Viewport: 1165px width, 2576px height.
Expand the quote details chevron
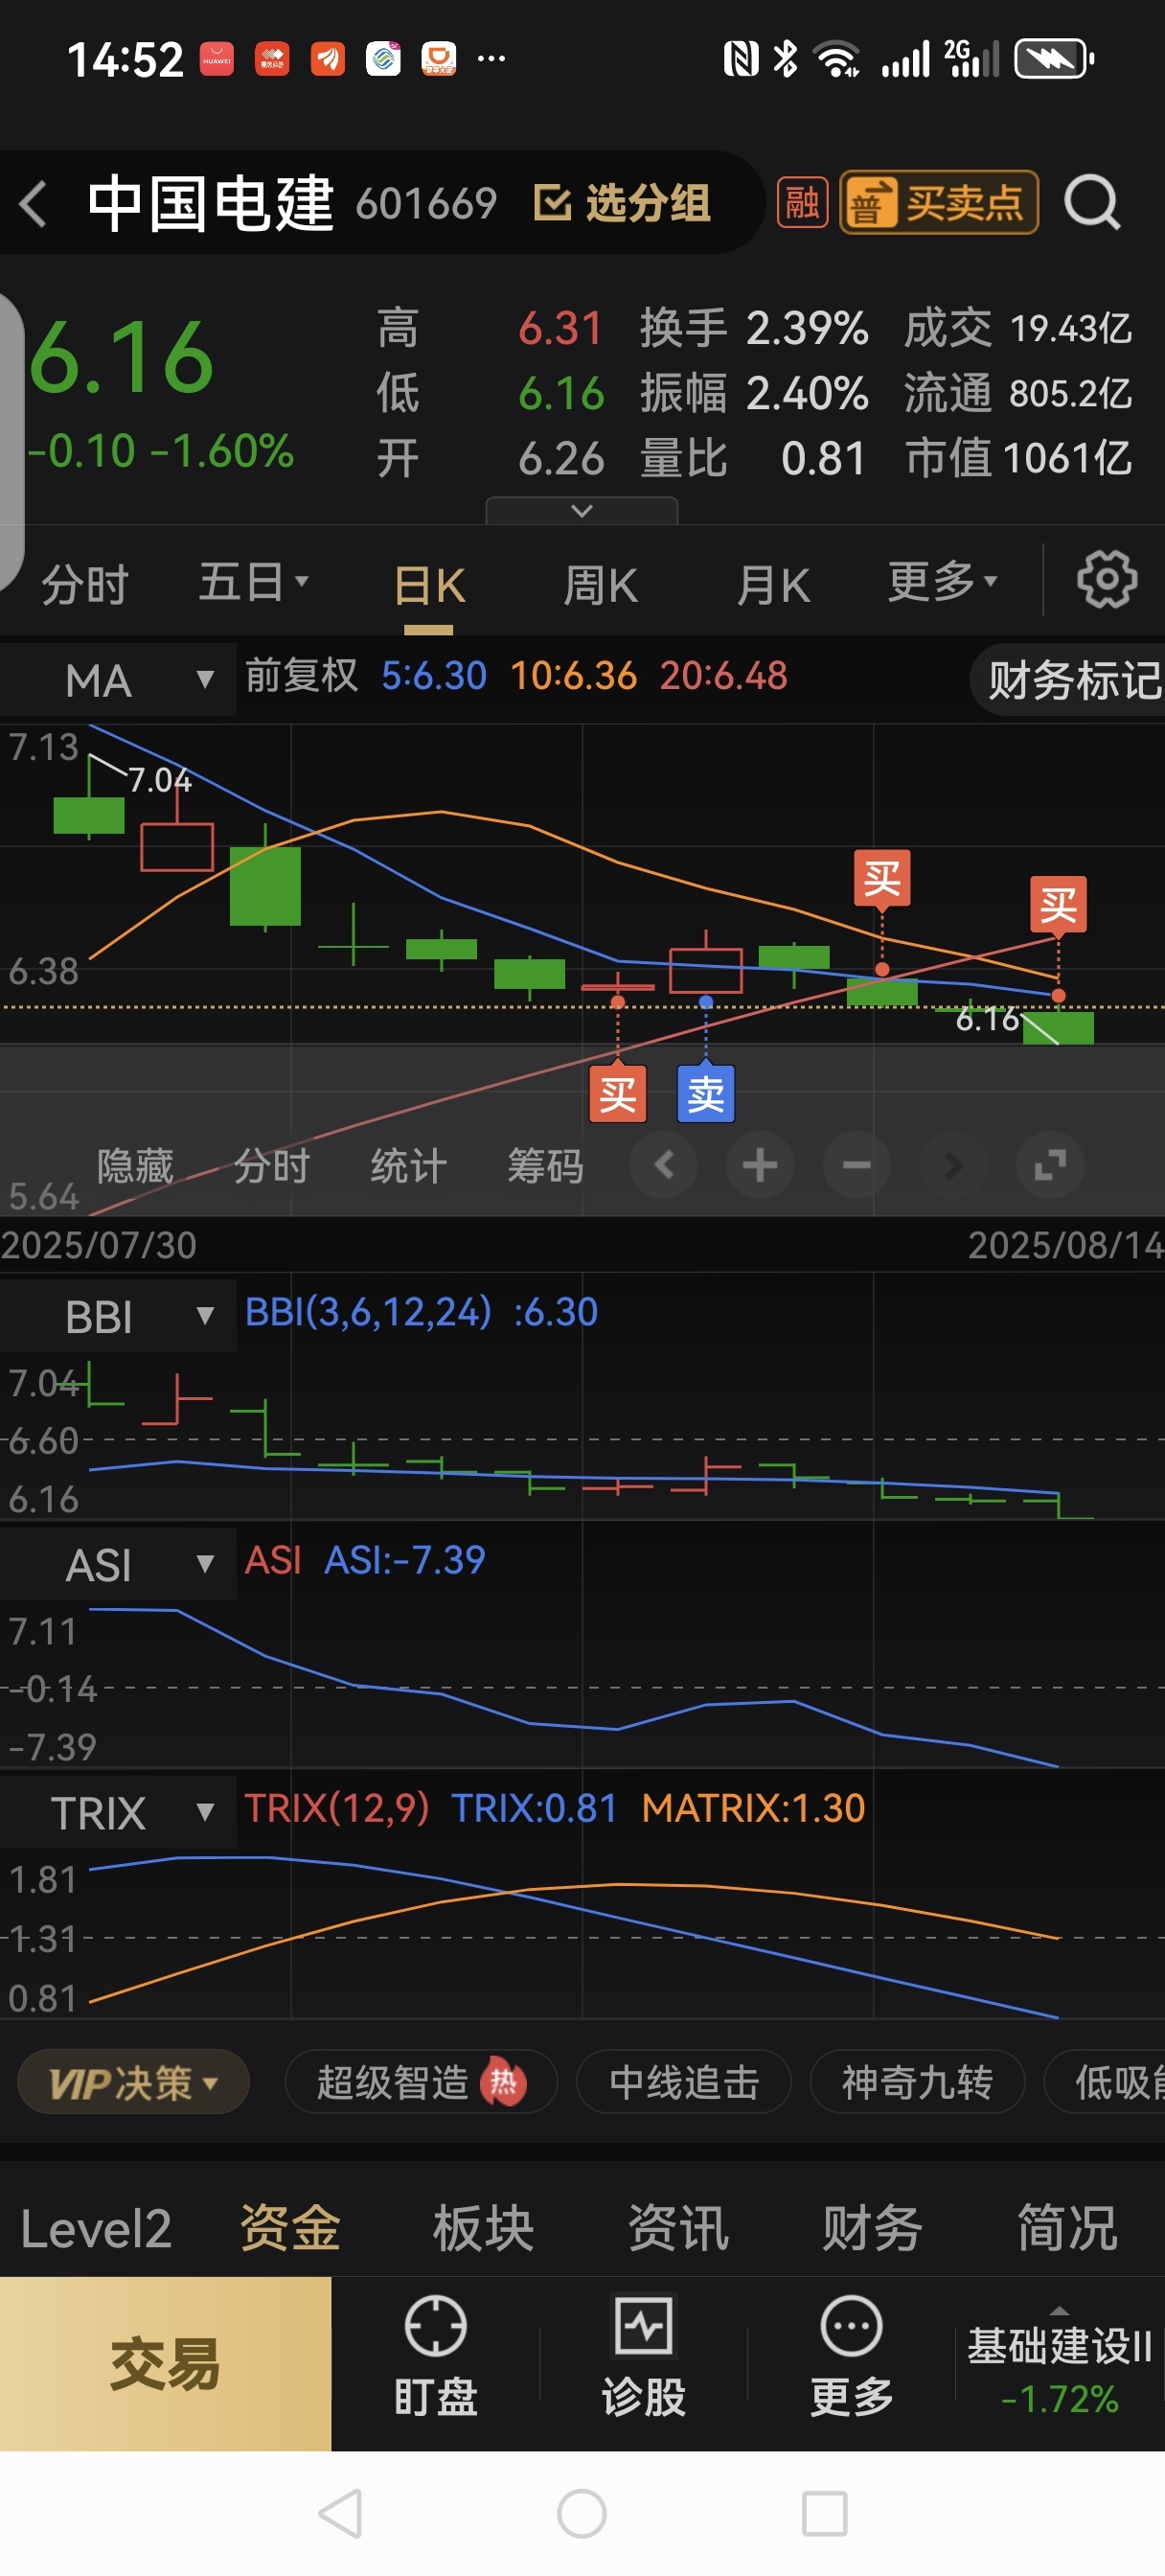582,511
